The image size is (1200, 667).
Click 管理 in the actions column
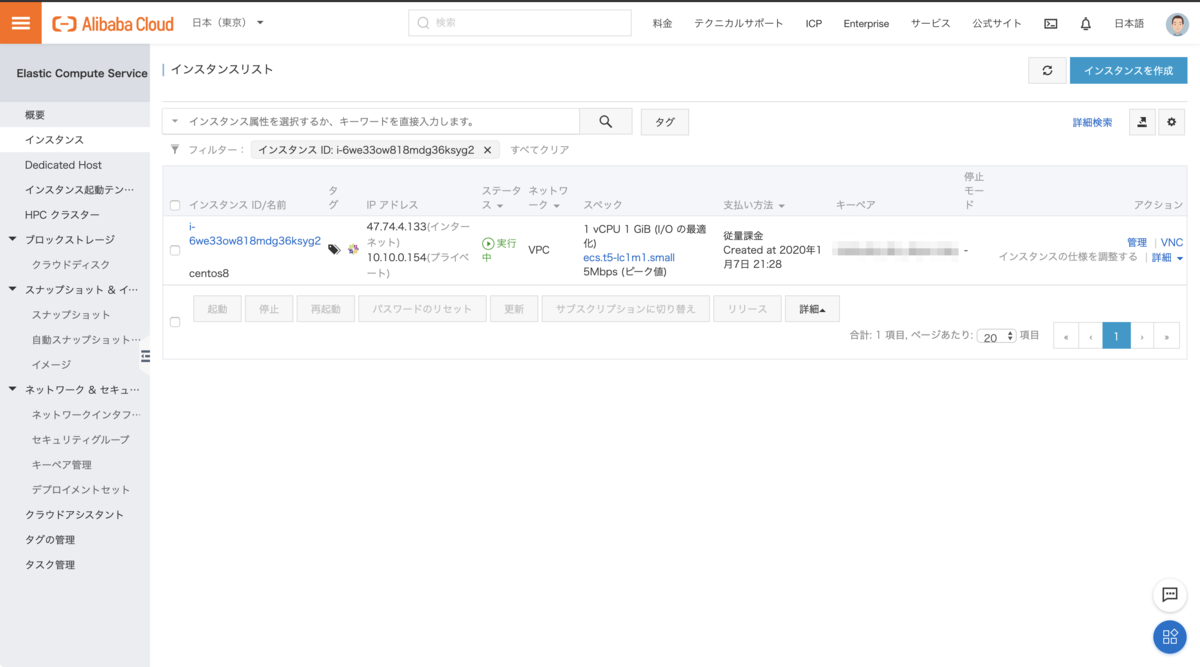click(x=1137, y=243)
